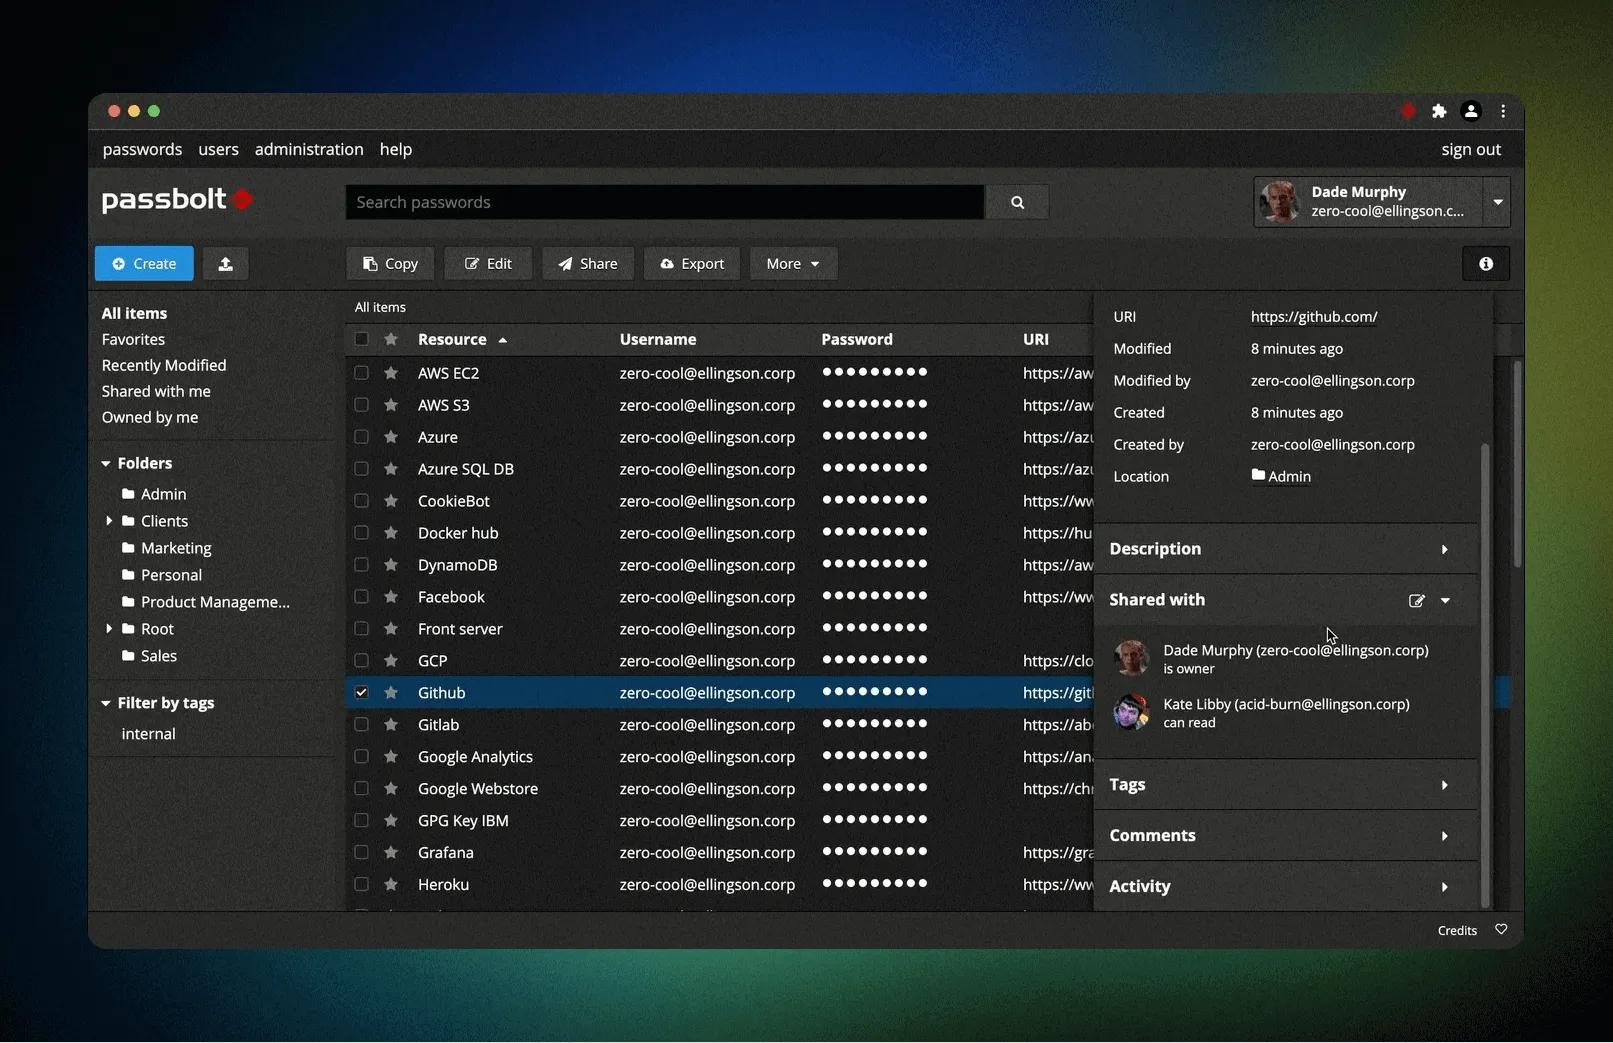Uncheck the Github row checkbox

tap(361, 693)
